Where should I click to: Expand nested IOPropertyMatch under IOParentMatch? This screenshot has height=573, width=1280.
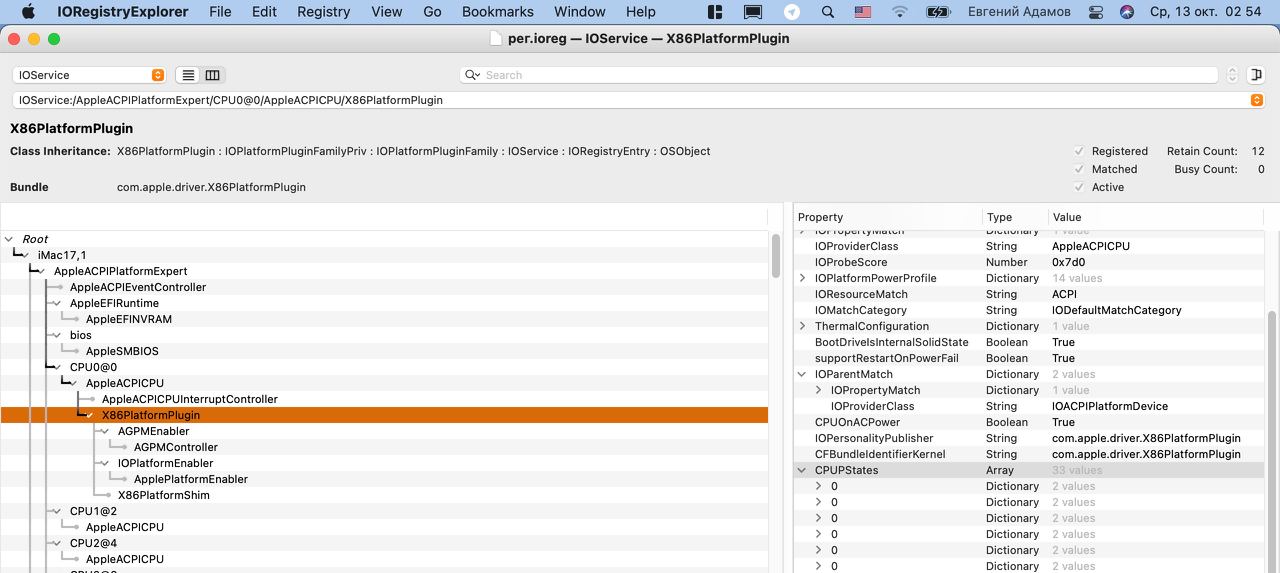[819, 390]
